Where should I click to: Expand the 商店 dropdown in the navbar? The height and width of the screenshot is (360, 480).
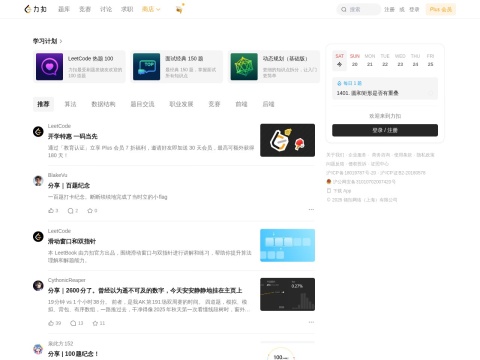point(151,9)
